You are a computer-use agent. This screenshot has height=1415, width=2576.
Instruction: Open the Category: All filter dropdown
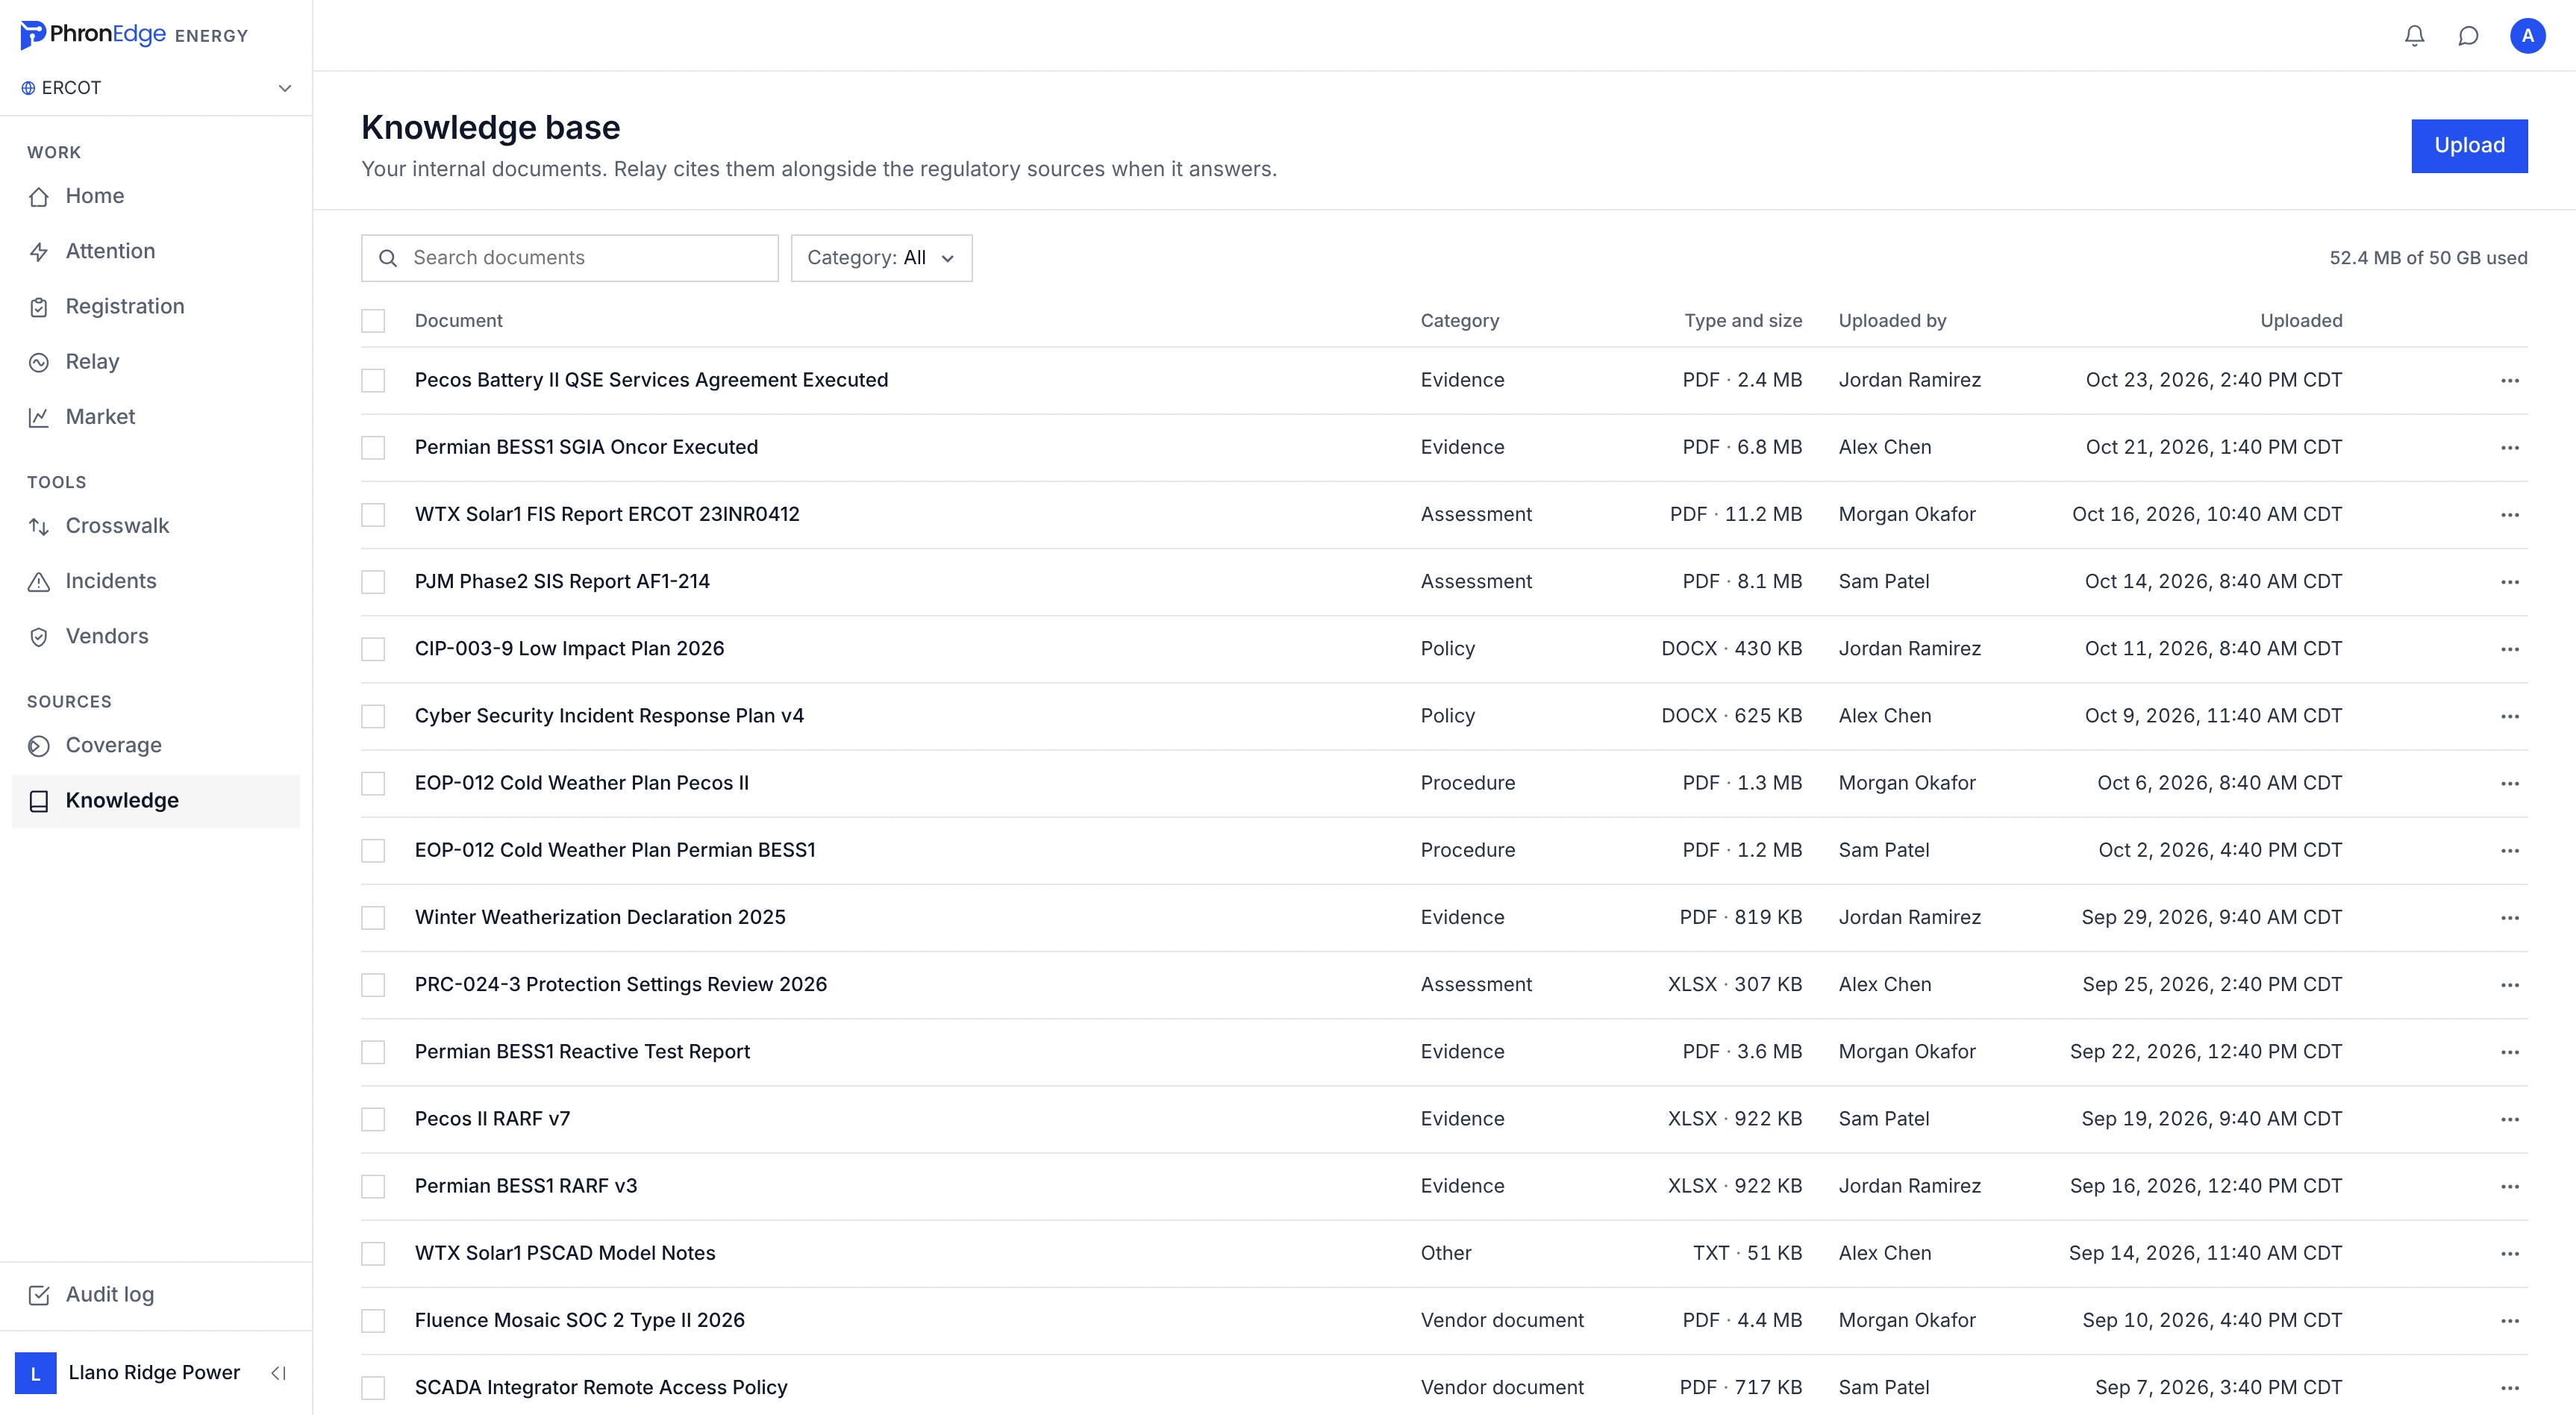pyautogui.click(x=881, y=258)
